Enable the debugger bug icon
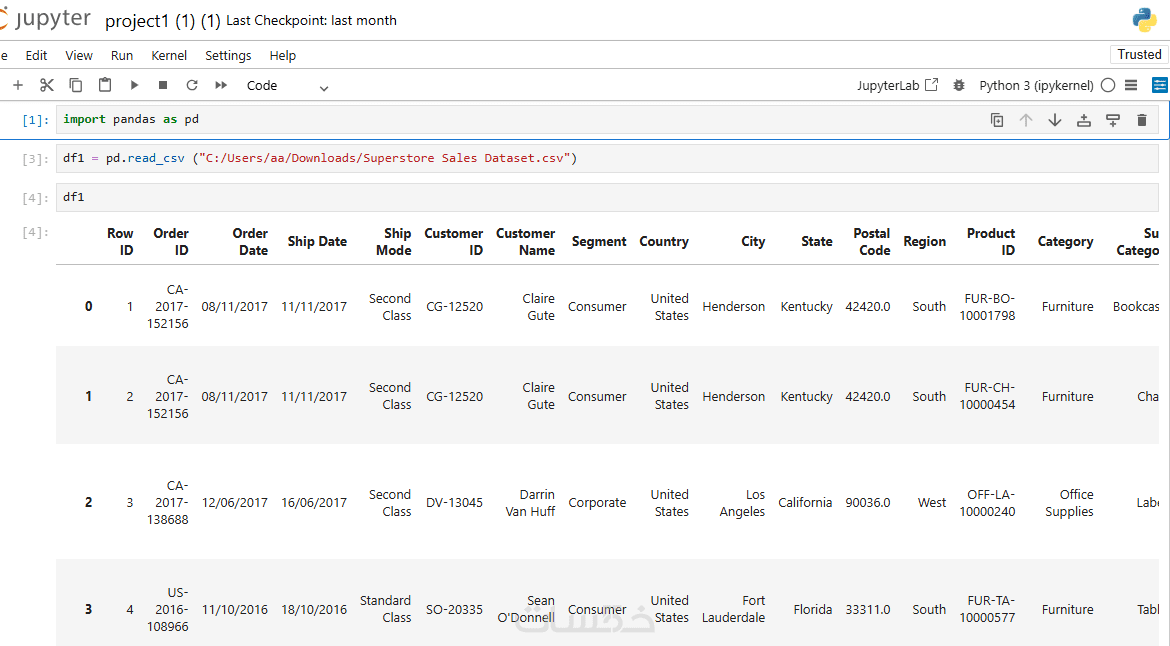The height and width of the screenshot is (646, 1170). (x=959, y=86)
